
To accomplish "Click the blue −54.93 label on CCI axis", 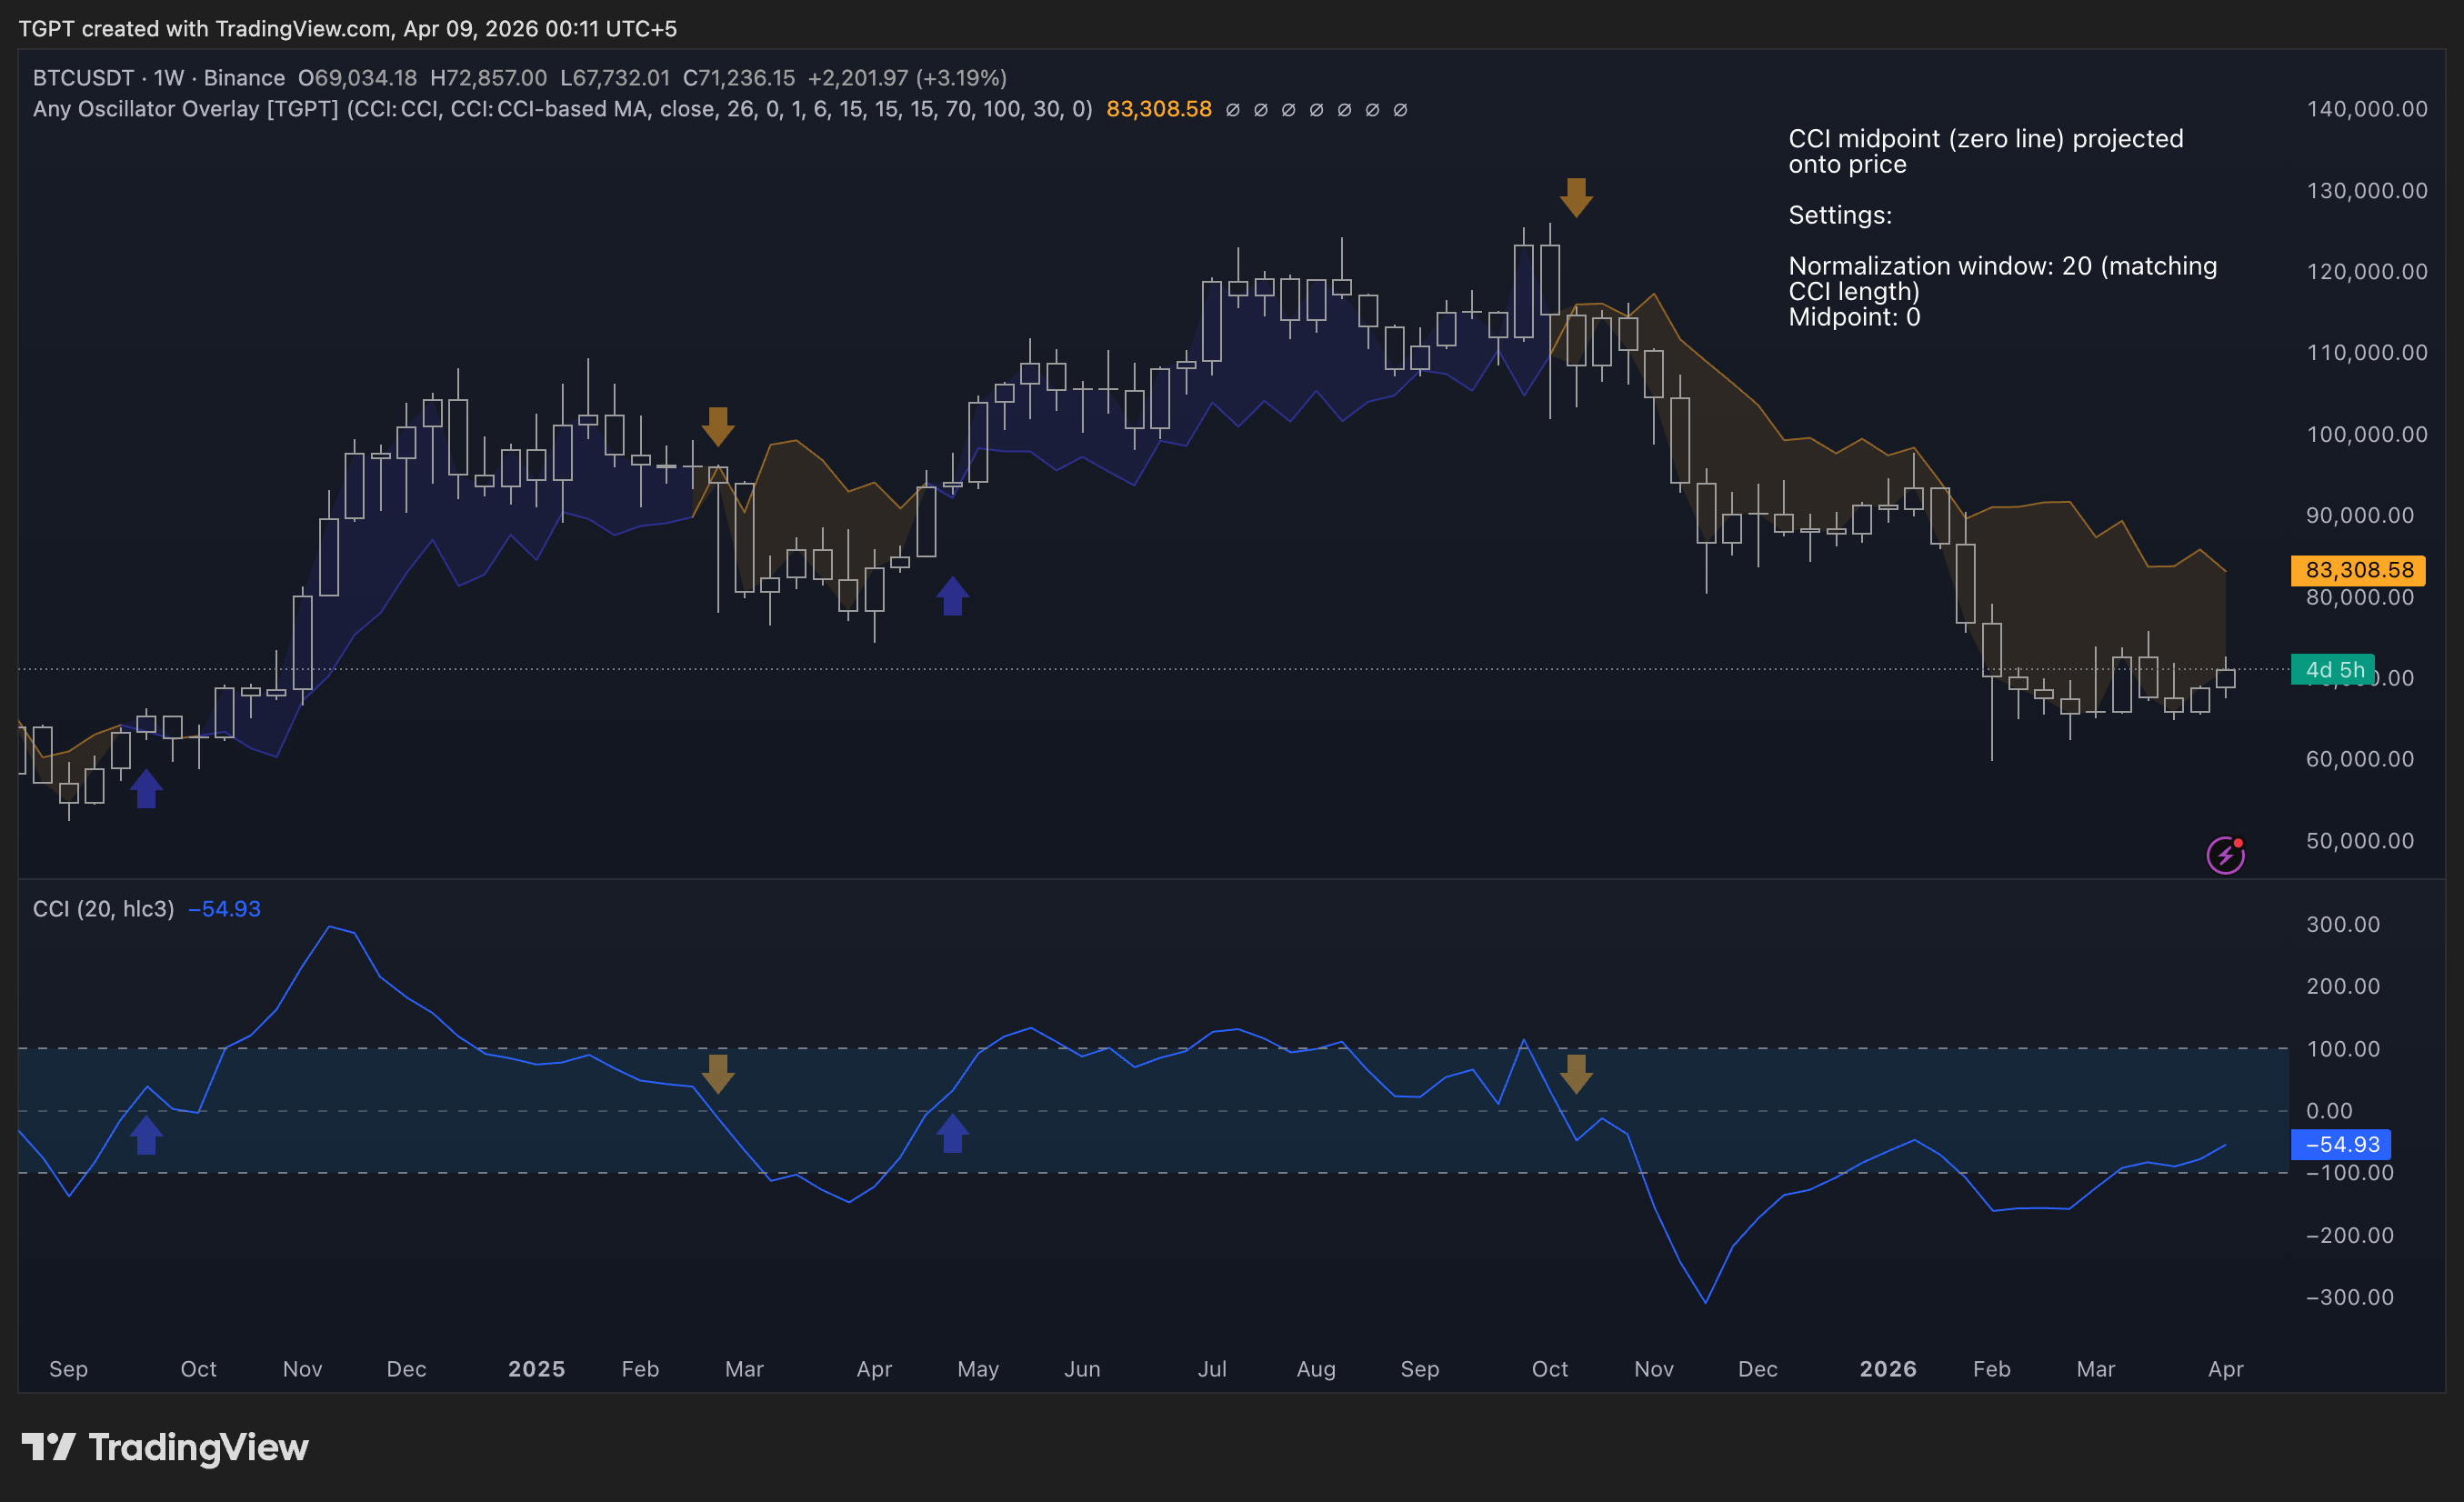I will (x=2341, y=1144).
